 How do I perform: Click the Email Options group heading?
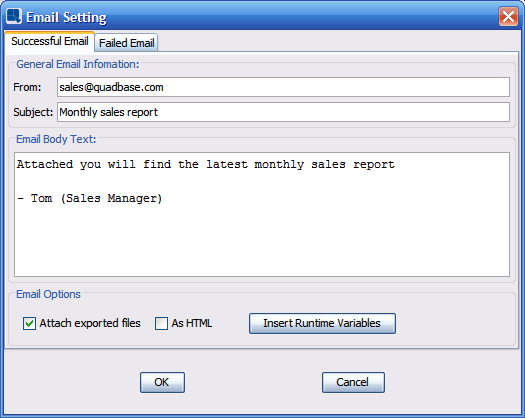(49, 294)
